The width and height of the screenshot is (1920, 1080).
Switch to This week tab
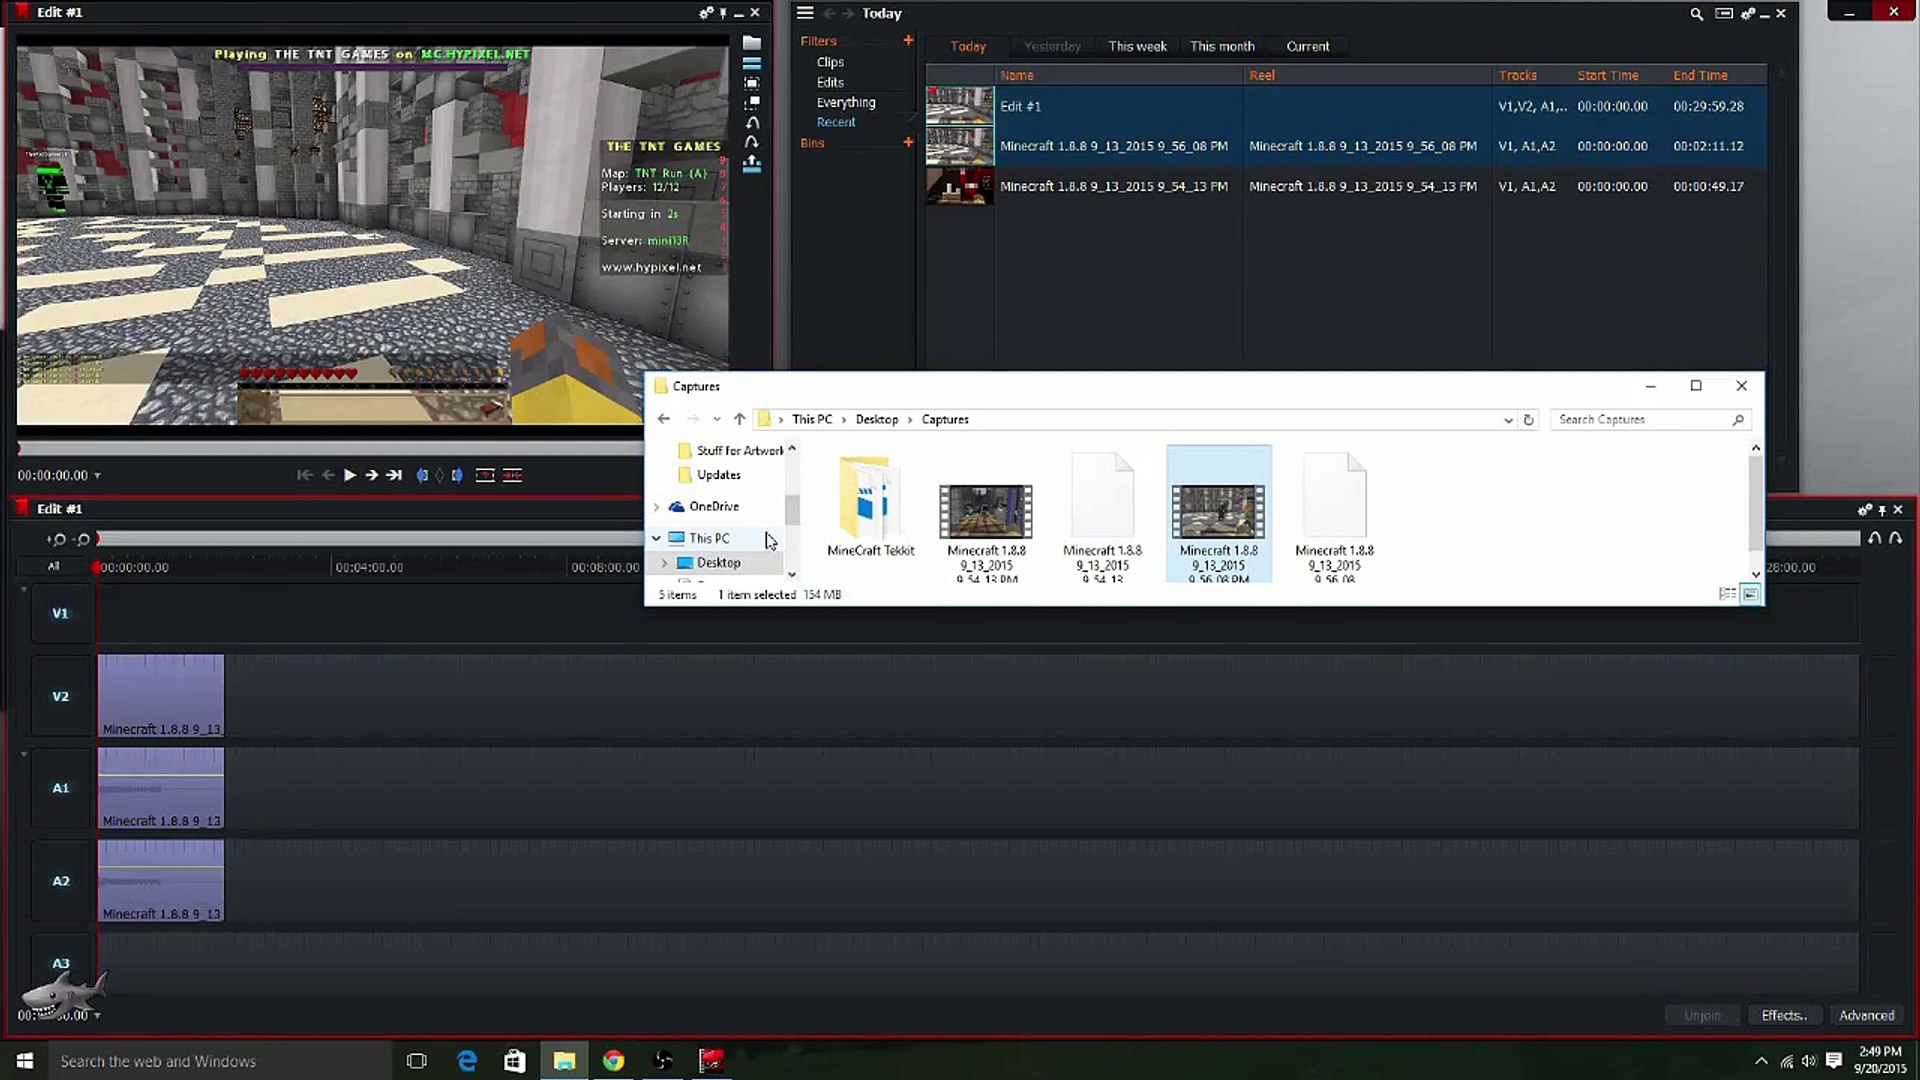[x=1137, y=46]
